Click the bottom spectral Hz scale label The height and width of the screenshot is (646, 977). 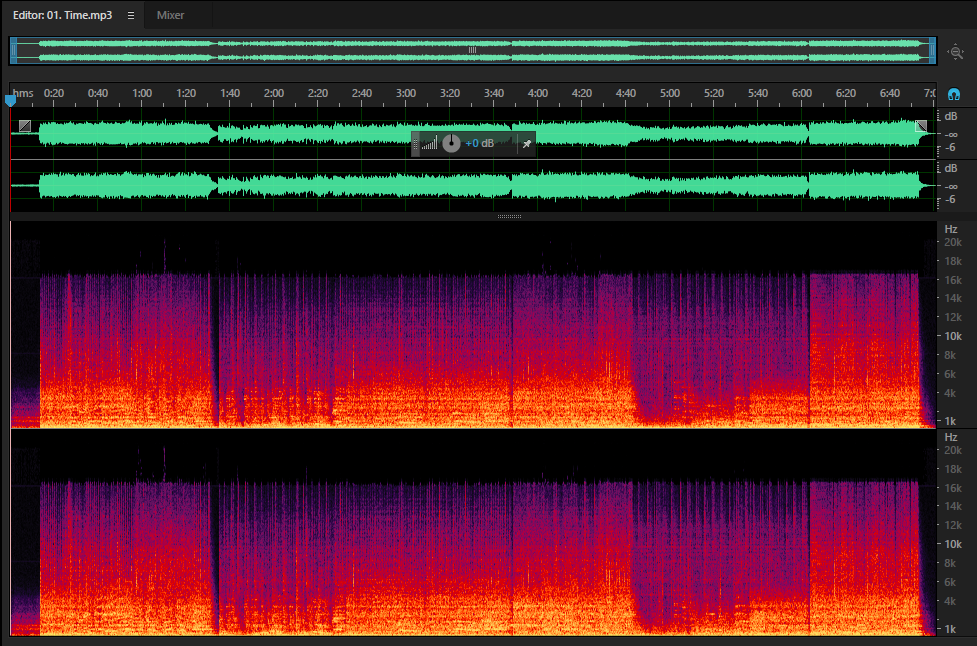pos(951,437)
